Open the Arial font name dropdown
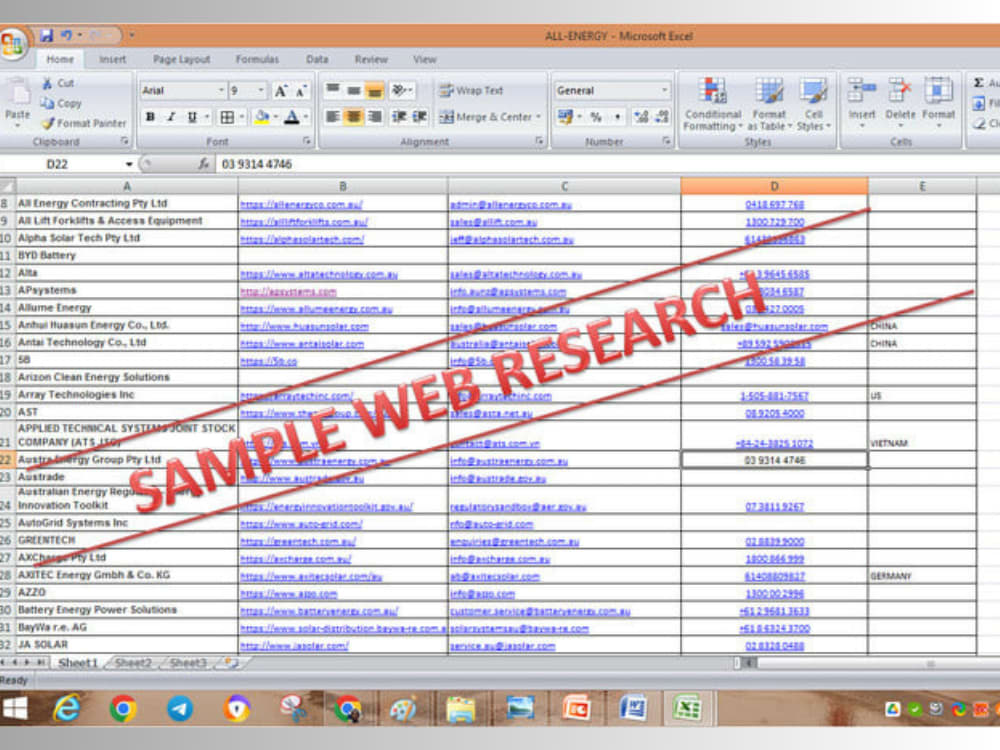 [221, 91]
